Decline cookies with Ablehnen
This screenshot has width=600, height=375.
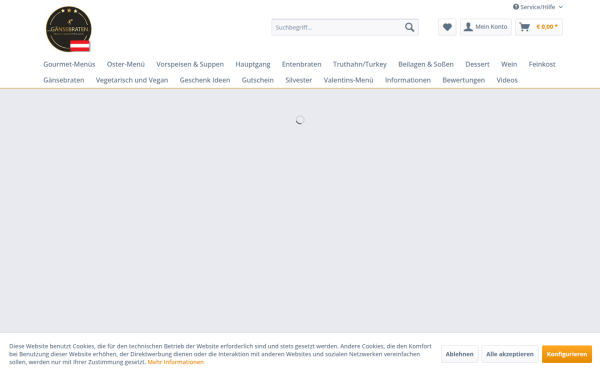[460, 354]
